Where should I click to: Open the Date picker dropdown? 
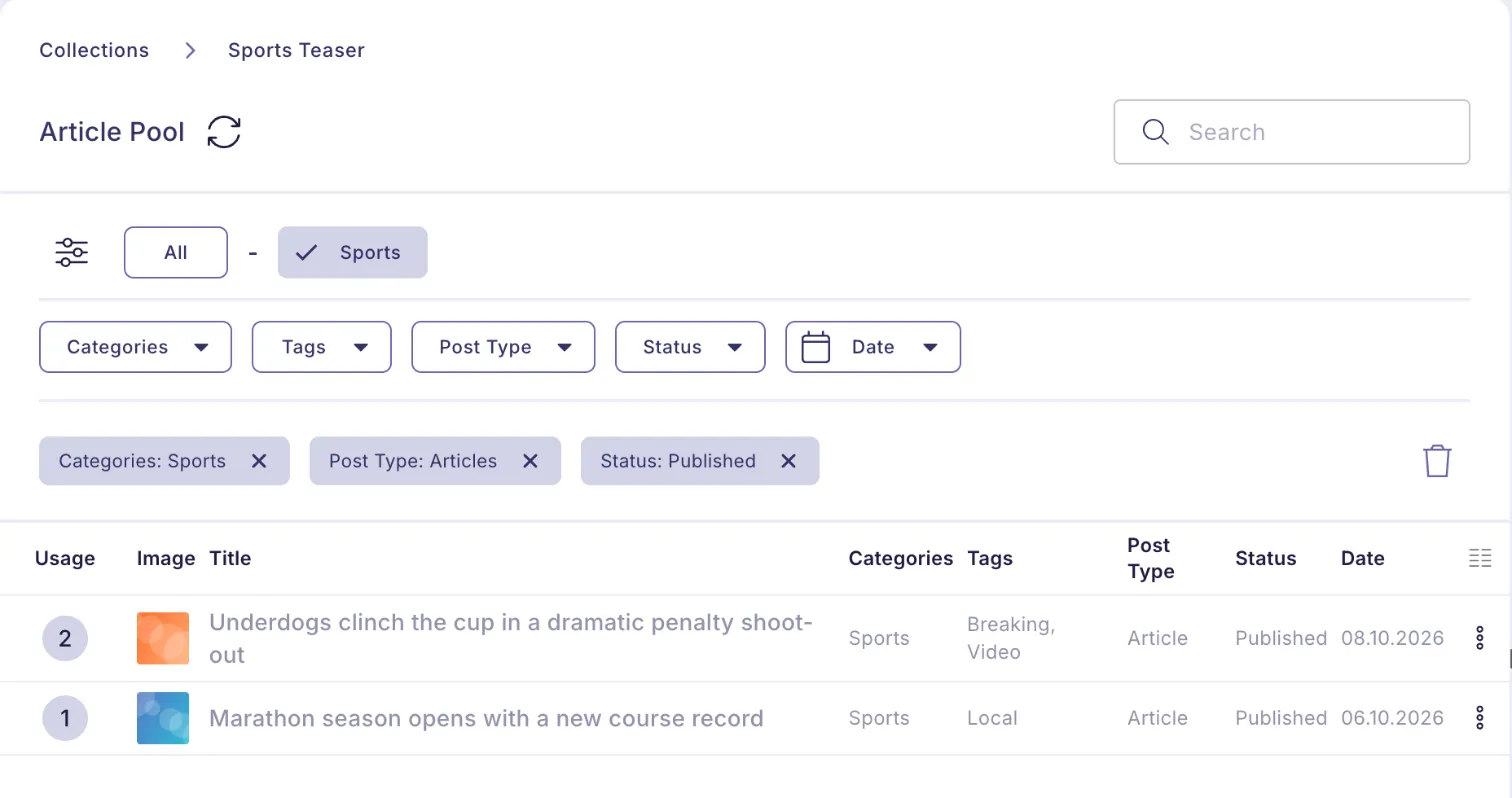tap(873, 347)
